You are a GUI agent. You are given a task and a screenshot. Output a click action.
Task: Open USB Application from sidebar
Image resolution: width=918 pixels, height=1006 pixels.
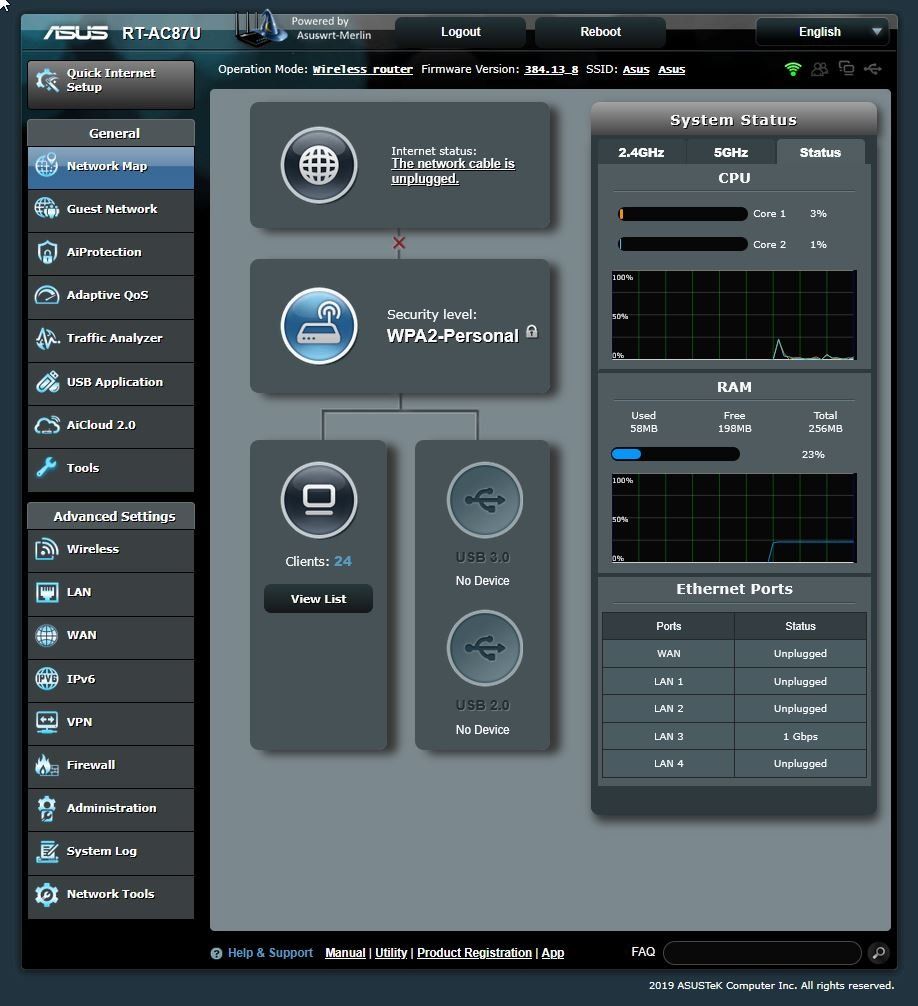pyautogui.click(x=111, y=382)
